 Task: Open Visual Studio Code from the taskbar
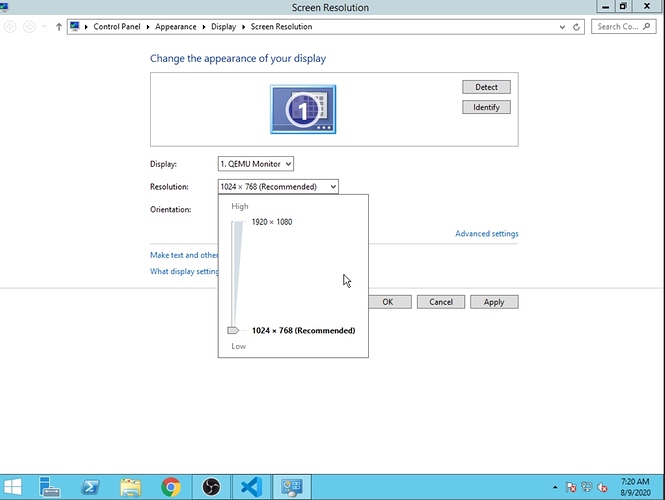point(251,486)
